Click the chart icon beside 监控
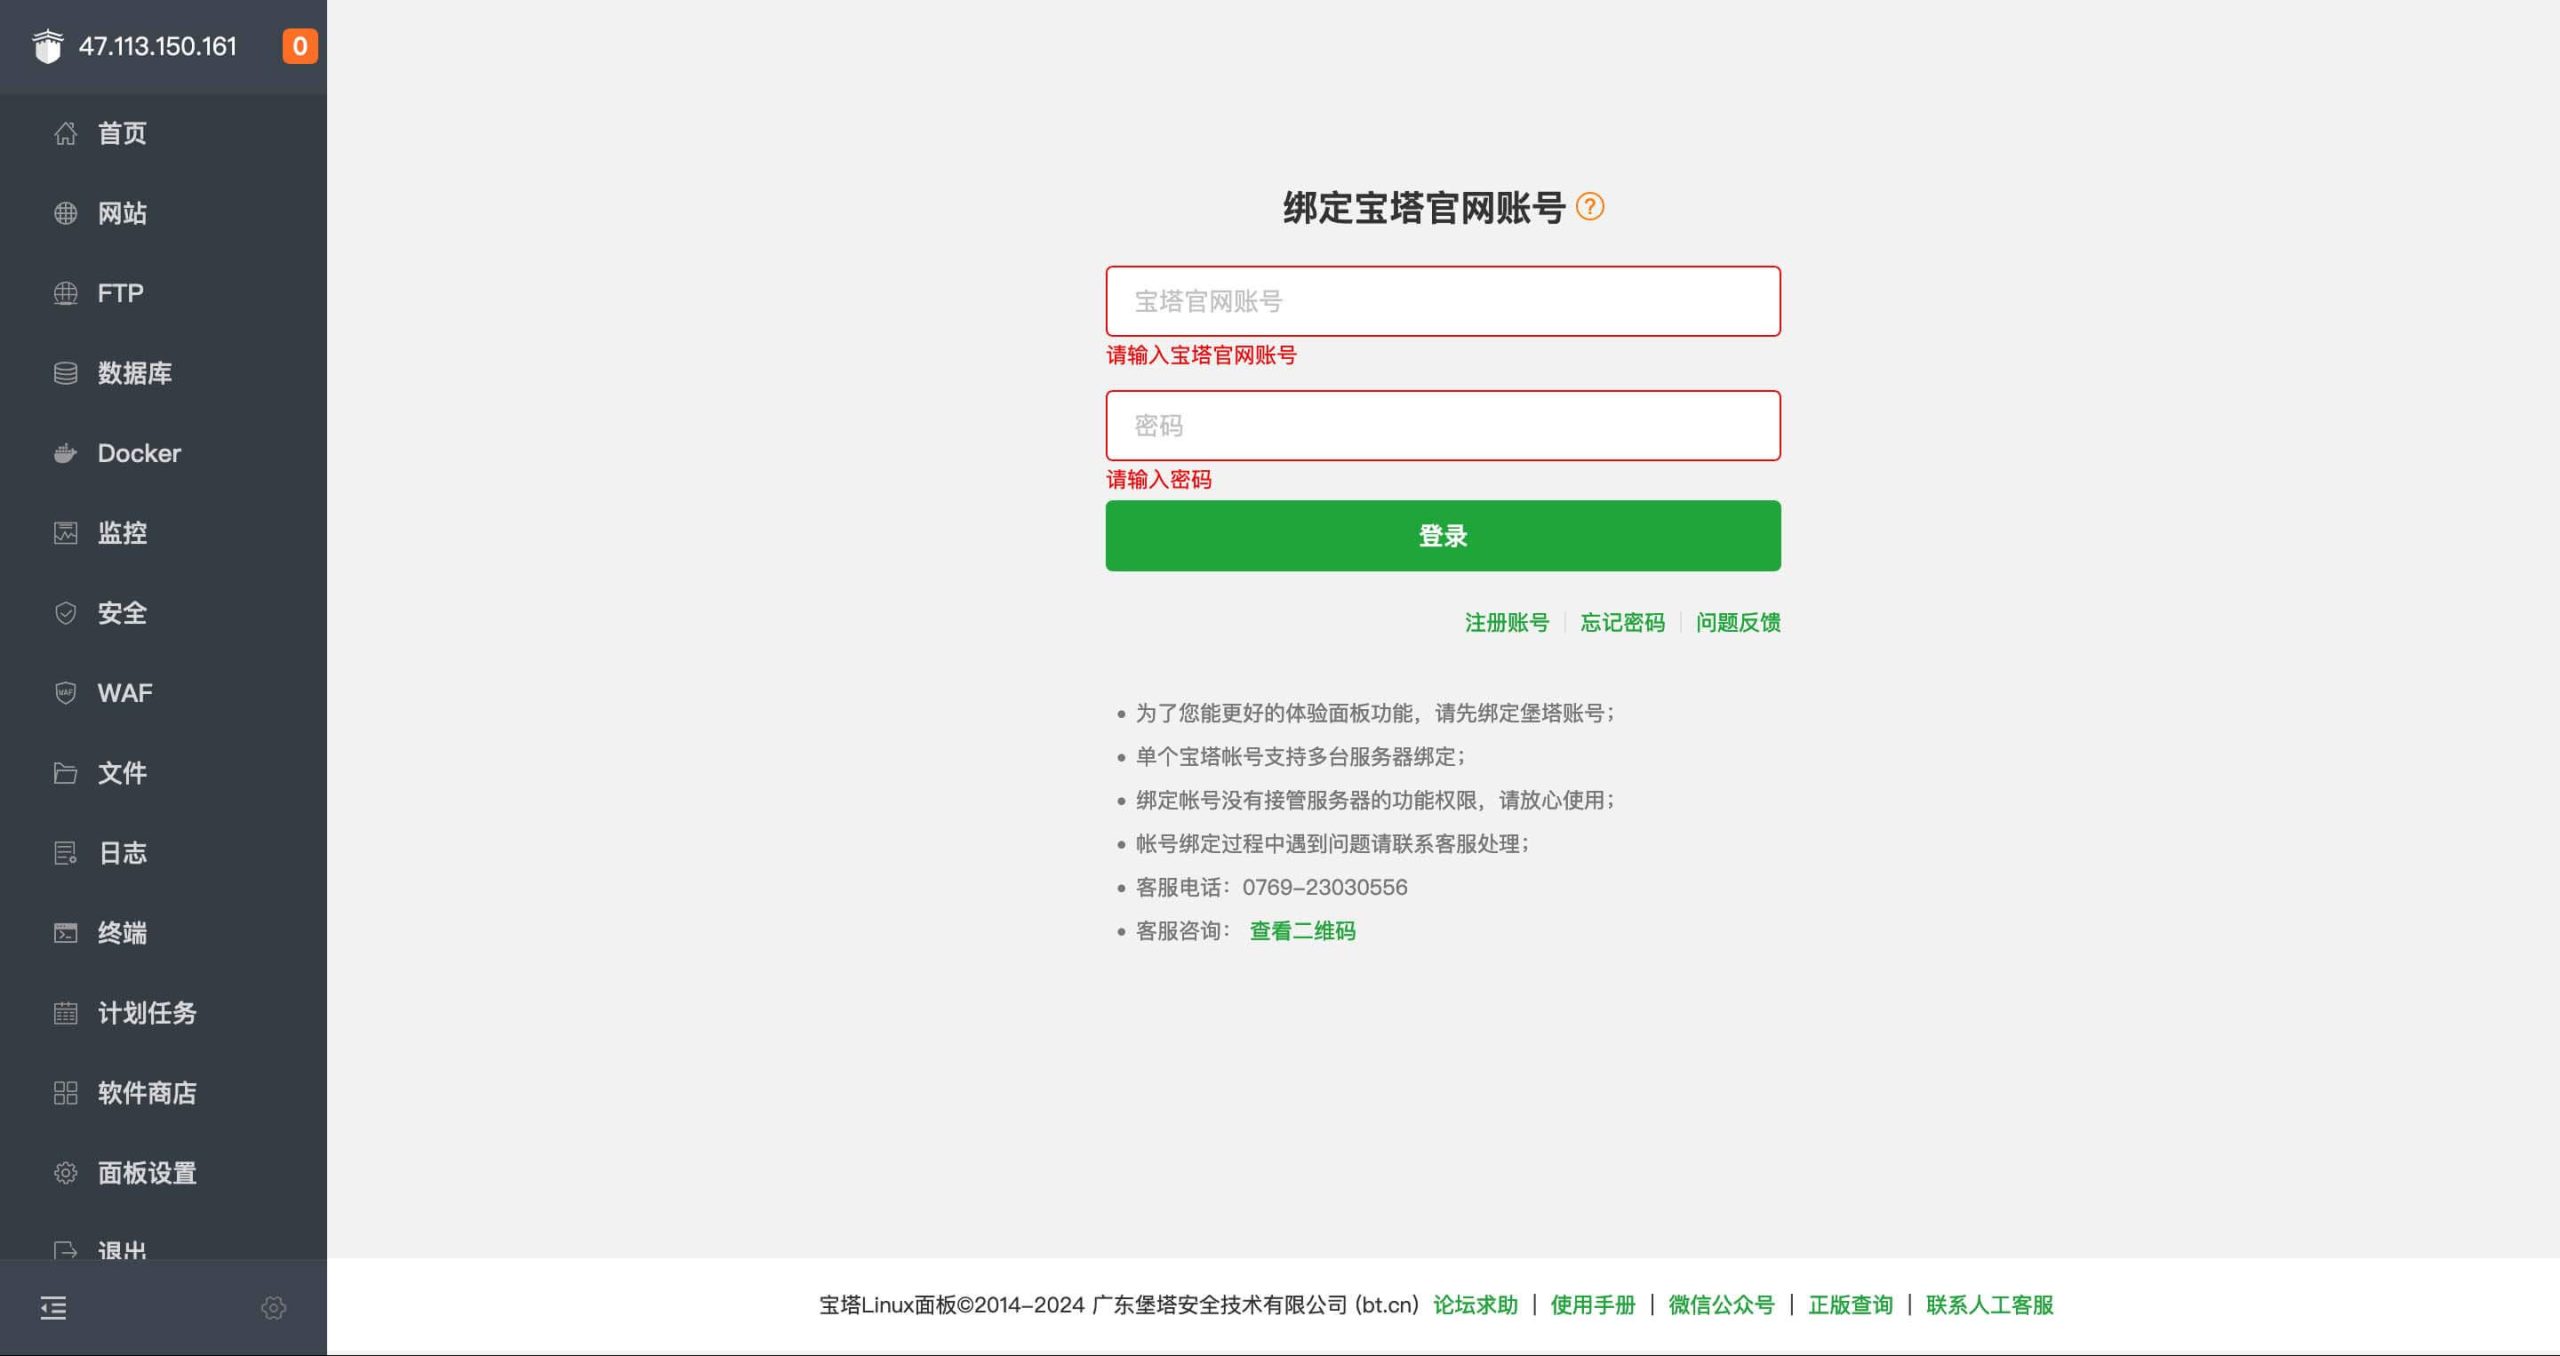The width and height of the screenshot is (2560, 1356). [65, 533]
